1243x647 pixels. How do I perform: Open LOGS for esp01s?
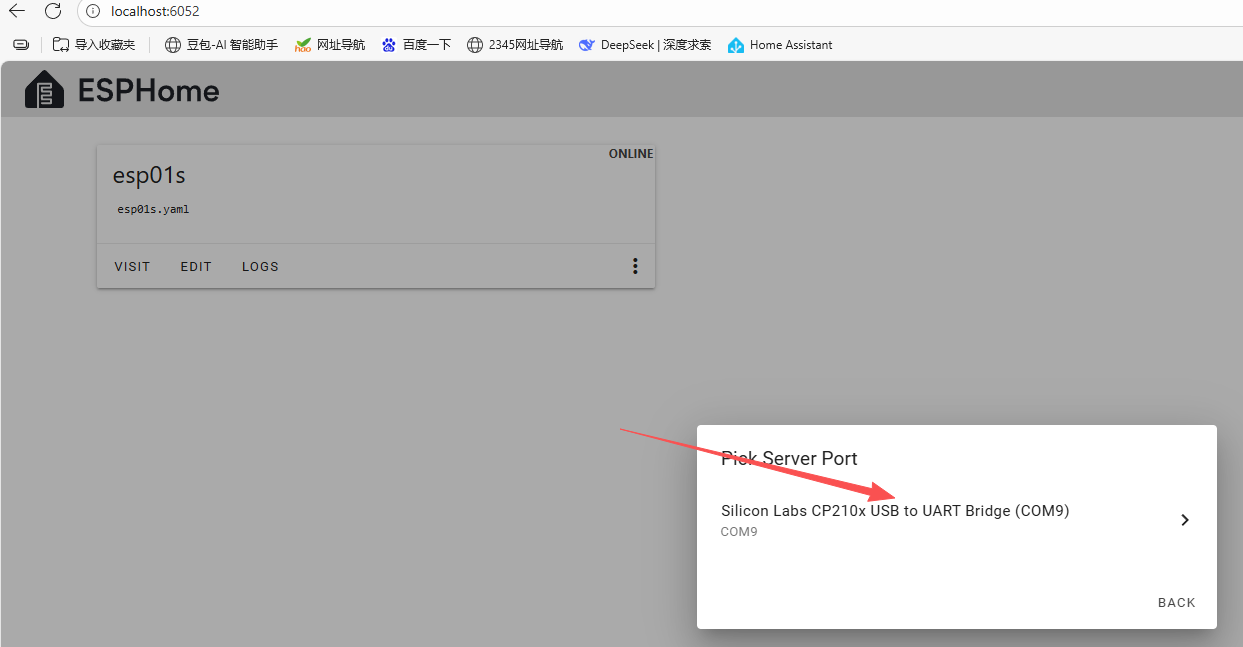click(x=260, y=267)
